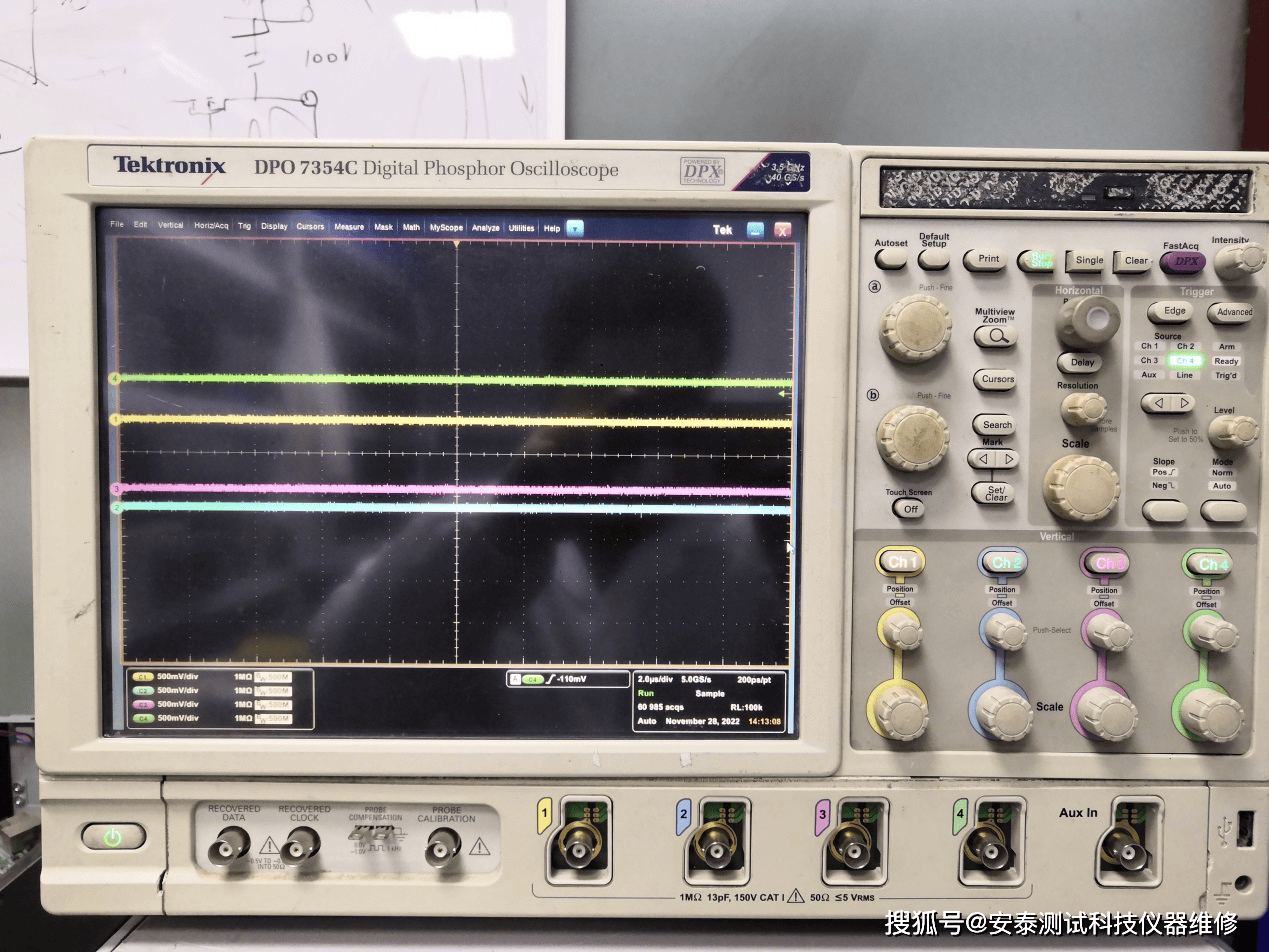
Task: Open the Analyze menu
Action: pyautogui.click(x=485, y=228)
